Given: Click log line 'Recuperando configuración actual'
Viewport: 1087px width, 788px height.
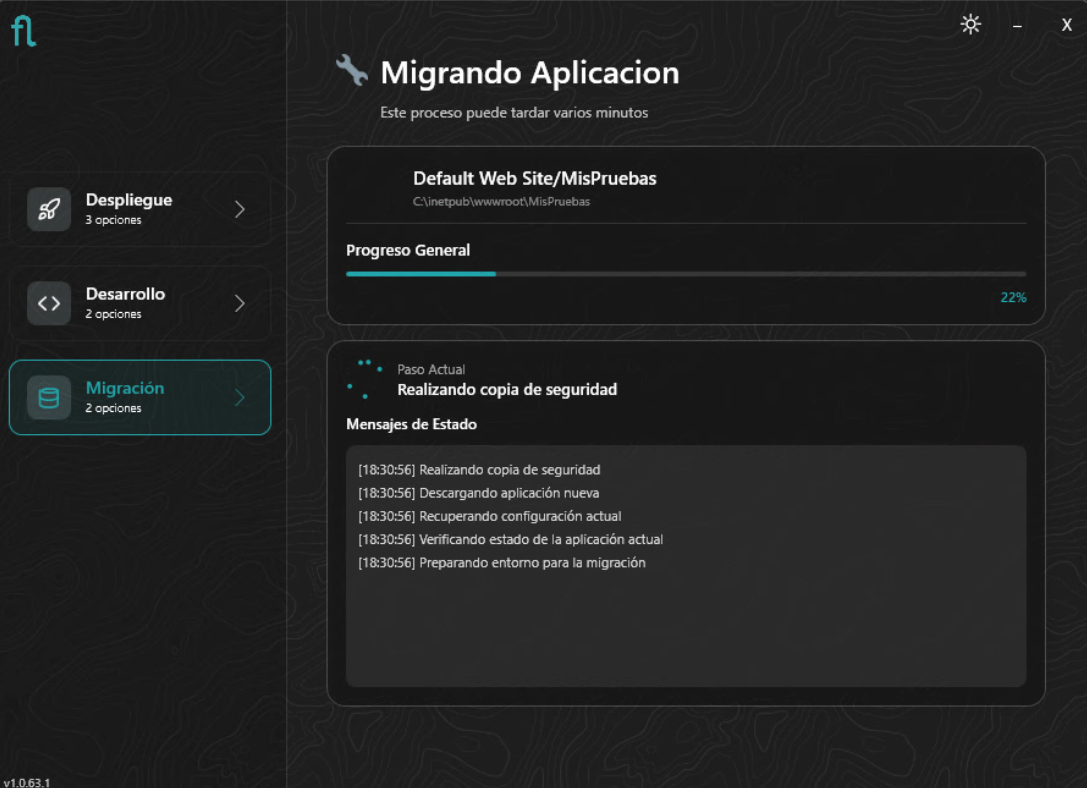Looking at the screenshot, I should click(489, 516).
